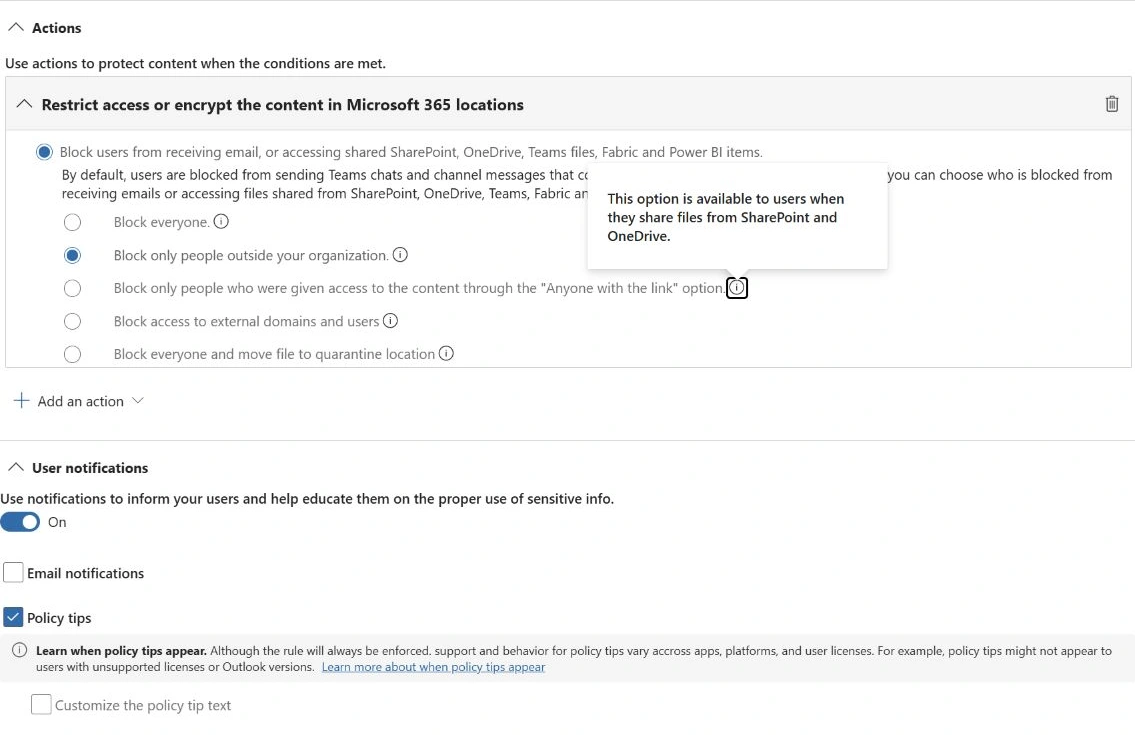Open info icon next to Block everyone
This screenshot has height=735, width=1135.
click(x=221, y=222)
